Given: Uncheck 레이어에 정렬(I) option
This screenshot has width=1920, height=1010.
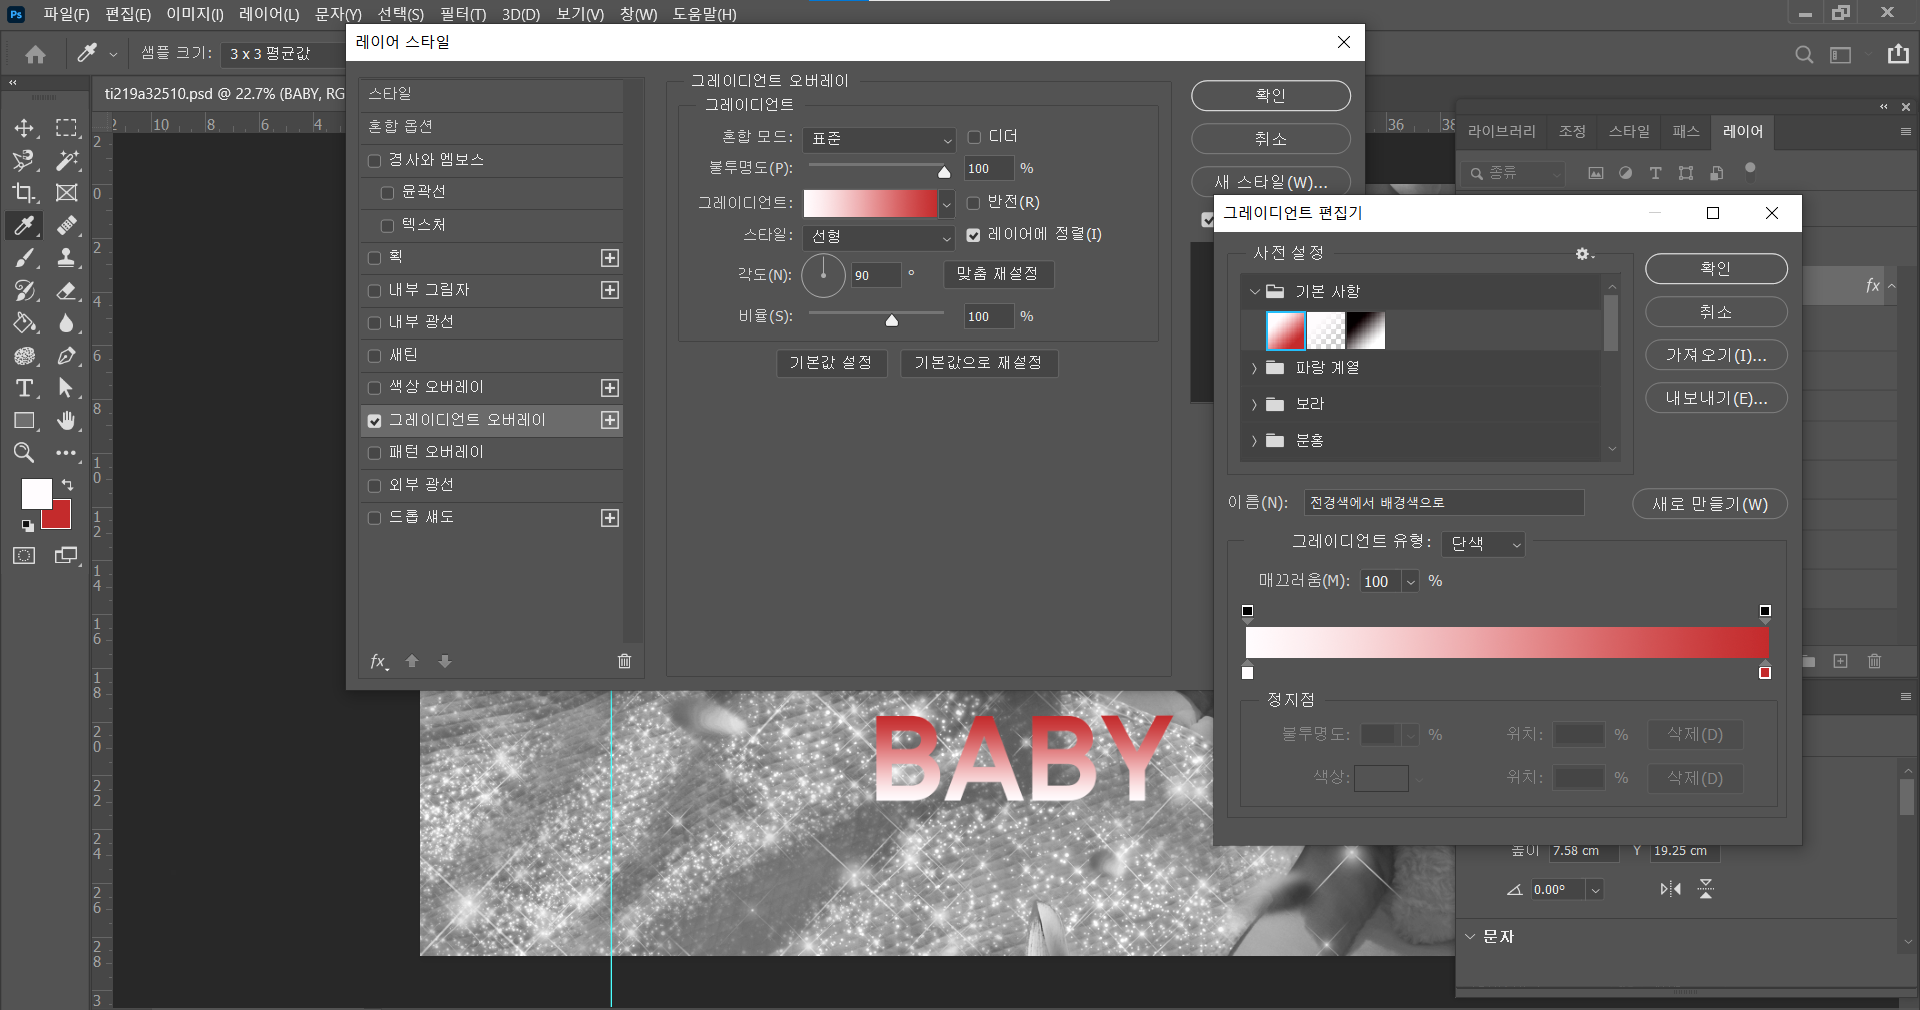Looking at the screenshot, I should click(973, 235).
